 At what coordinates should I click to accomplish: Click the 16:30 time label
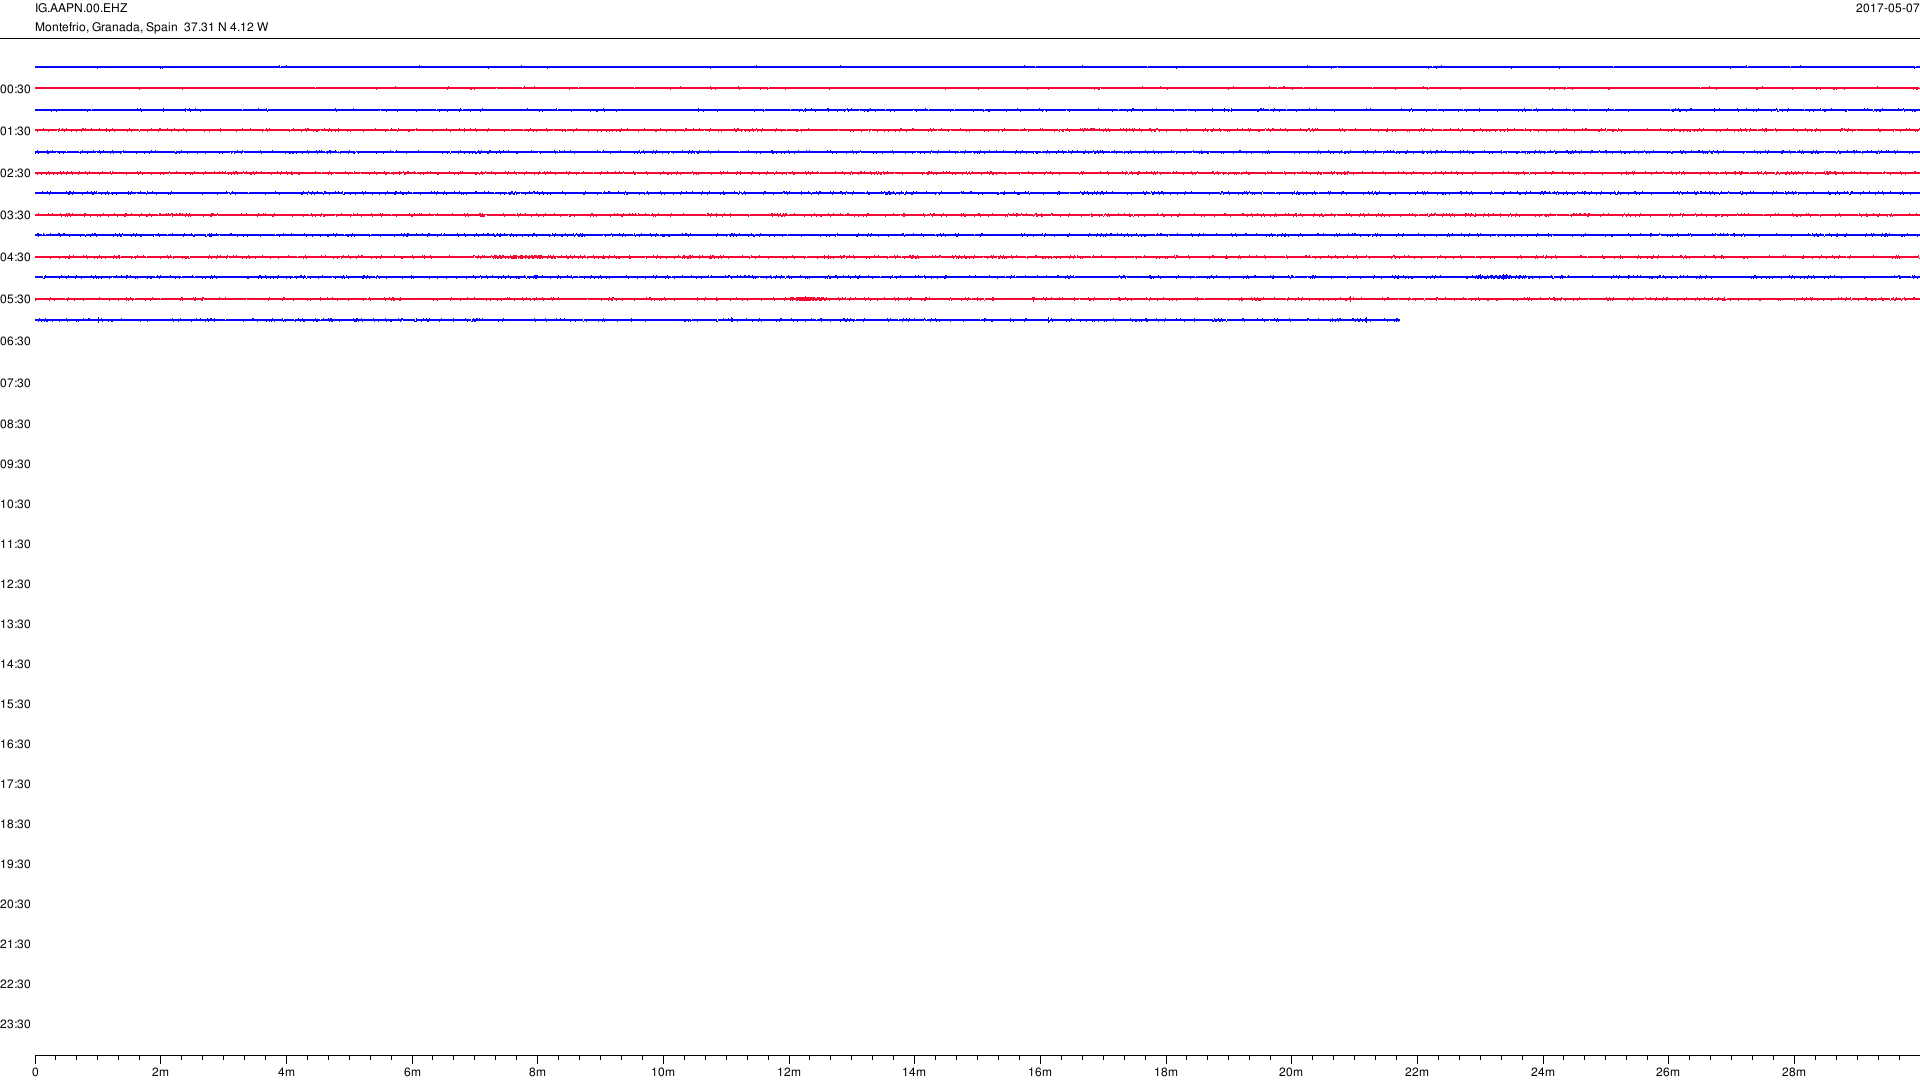(x=15, y=744)
